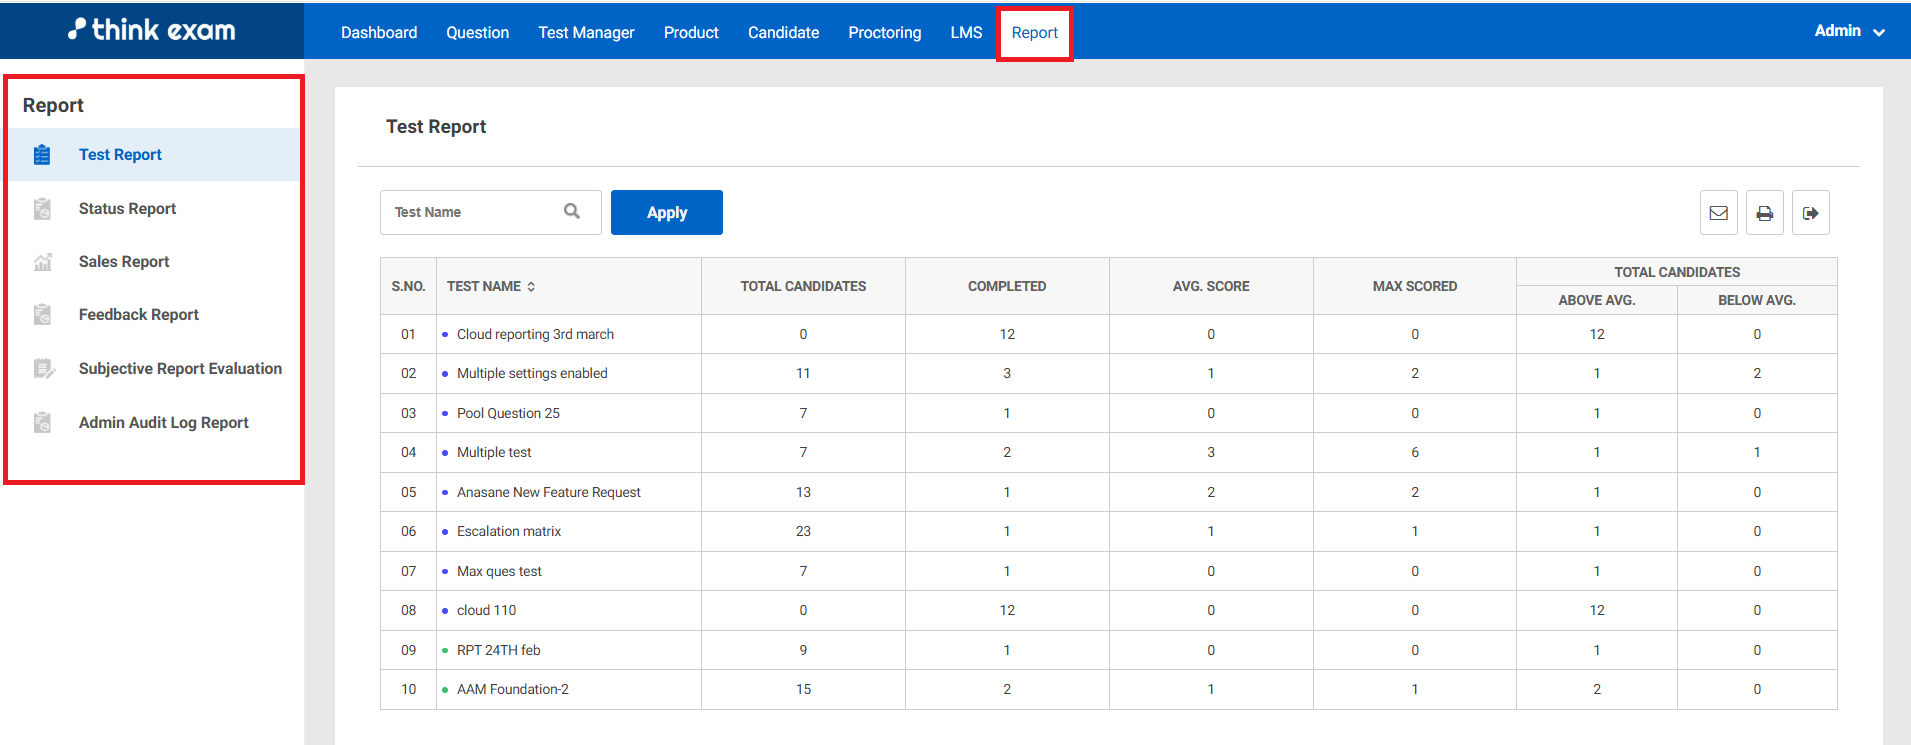Screen dimensions: 1911x745
Task: Open the Escalation matrix test row
Action: 508,532
